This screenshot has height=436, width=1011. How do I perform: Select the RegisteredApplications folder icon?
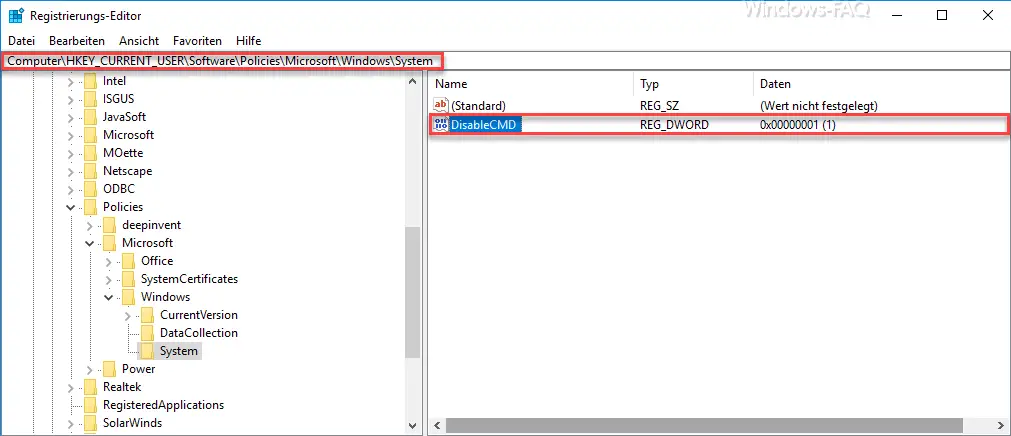coord(90,406)
